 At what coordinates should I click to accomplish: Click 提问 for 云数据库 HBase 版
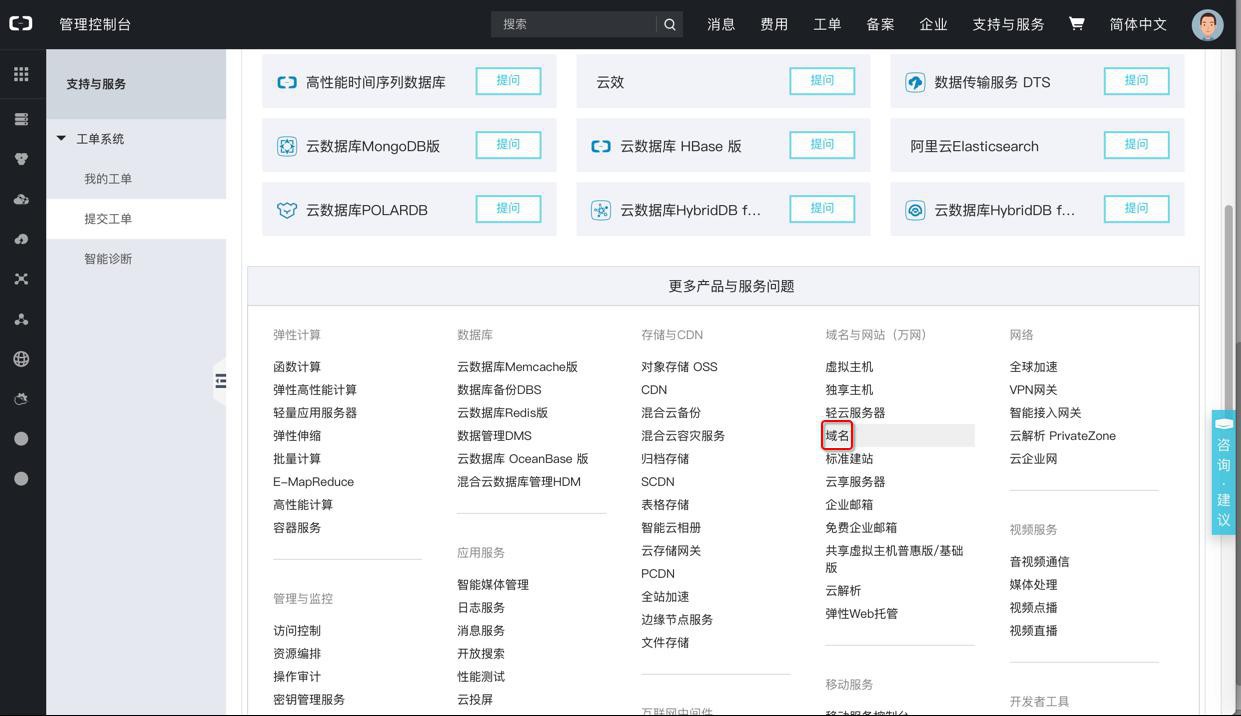click(822, 145)
